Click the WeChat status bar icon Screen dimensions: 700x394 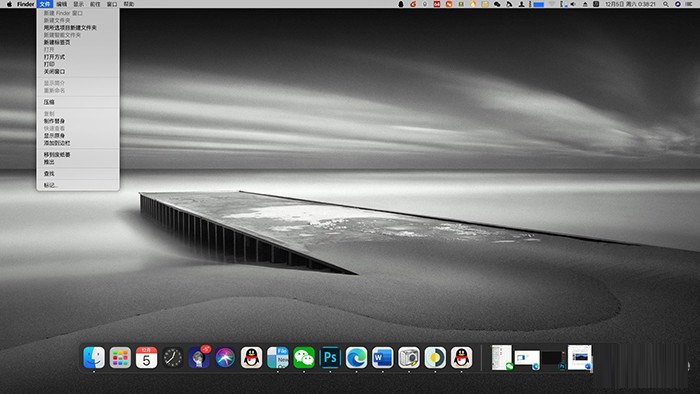pyautogui.click(x=497, y=4)
